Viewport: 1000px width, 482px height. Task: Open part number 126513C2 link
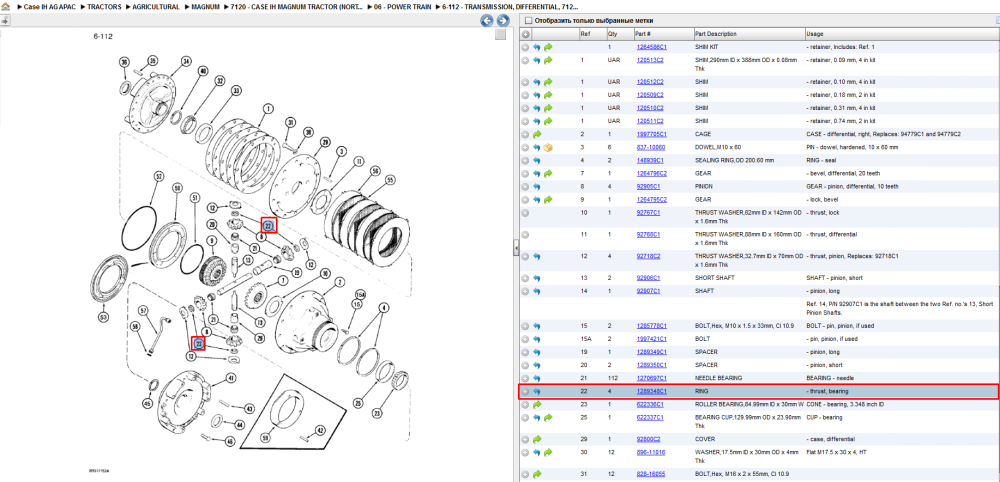(x=650, y=60)
